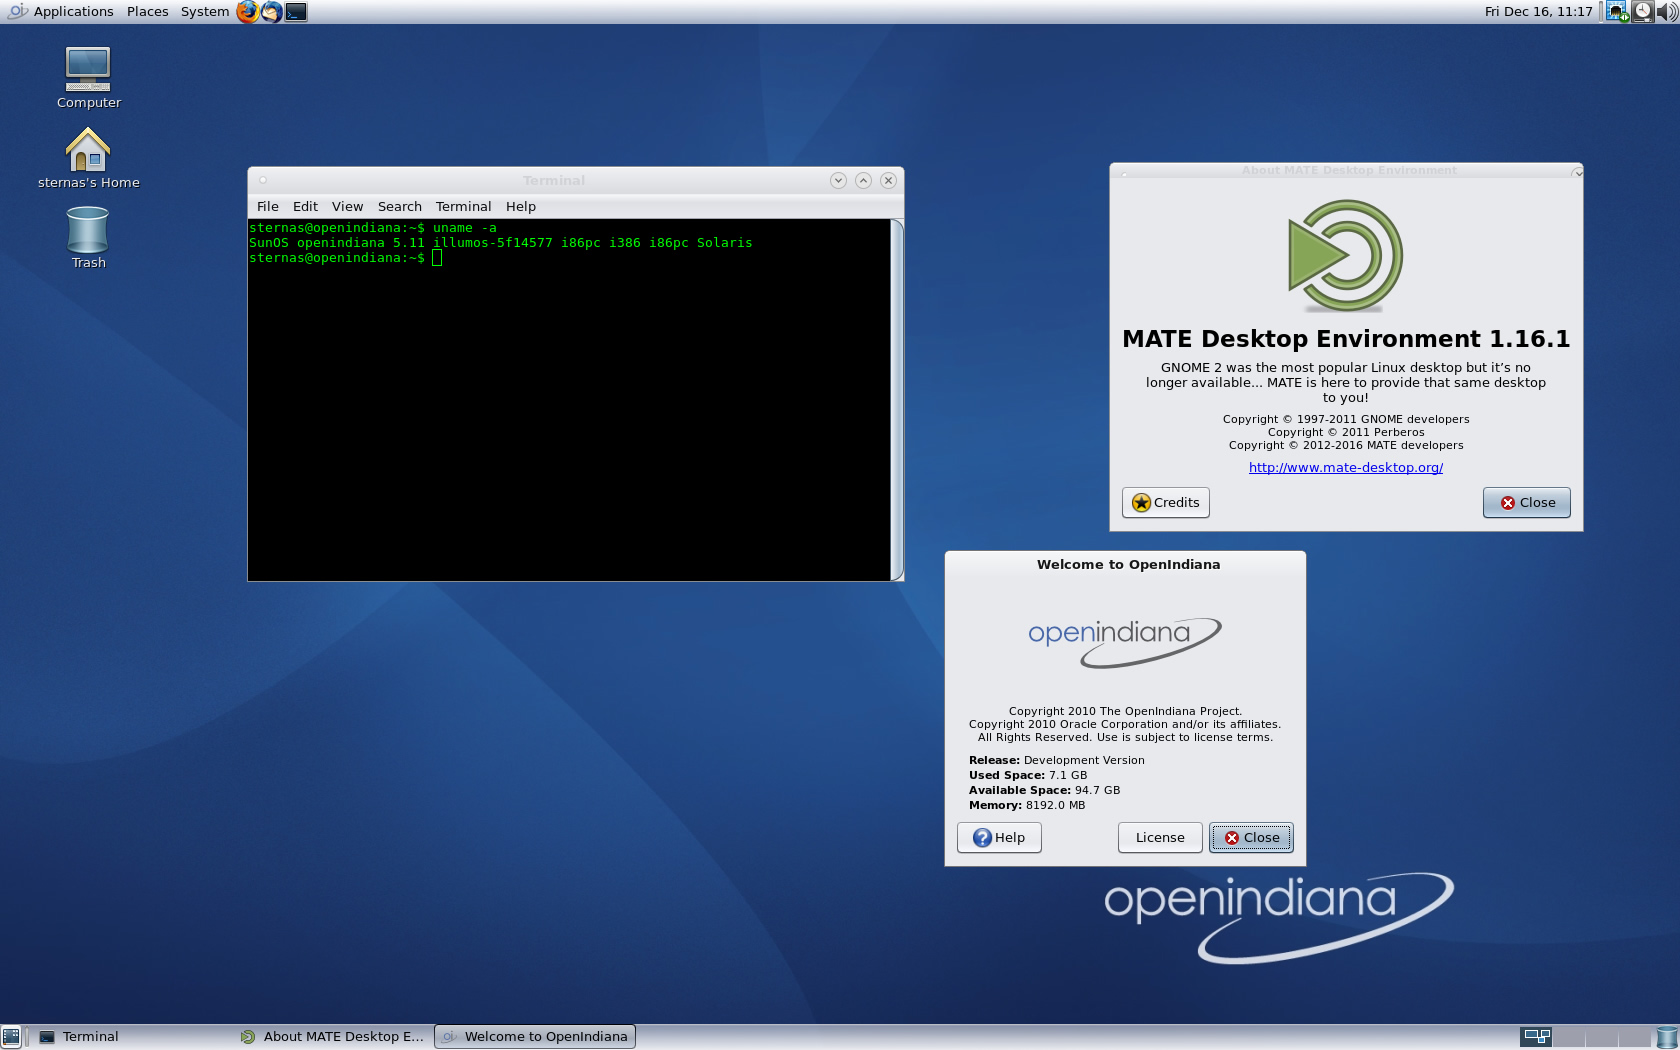
Task: Click the date and time clock
Action: point(1538,12)
